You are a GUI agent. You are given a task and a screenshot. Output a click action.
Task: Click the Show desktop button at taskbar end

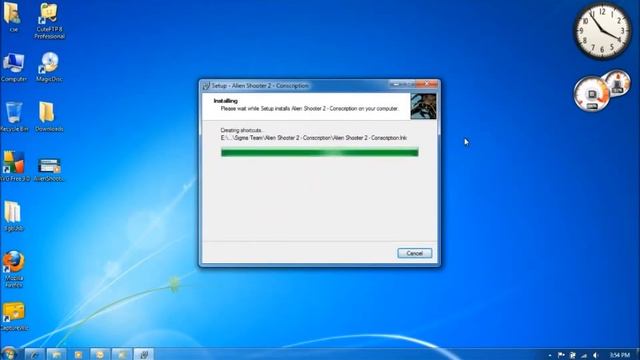[x=637, y=354]
